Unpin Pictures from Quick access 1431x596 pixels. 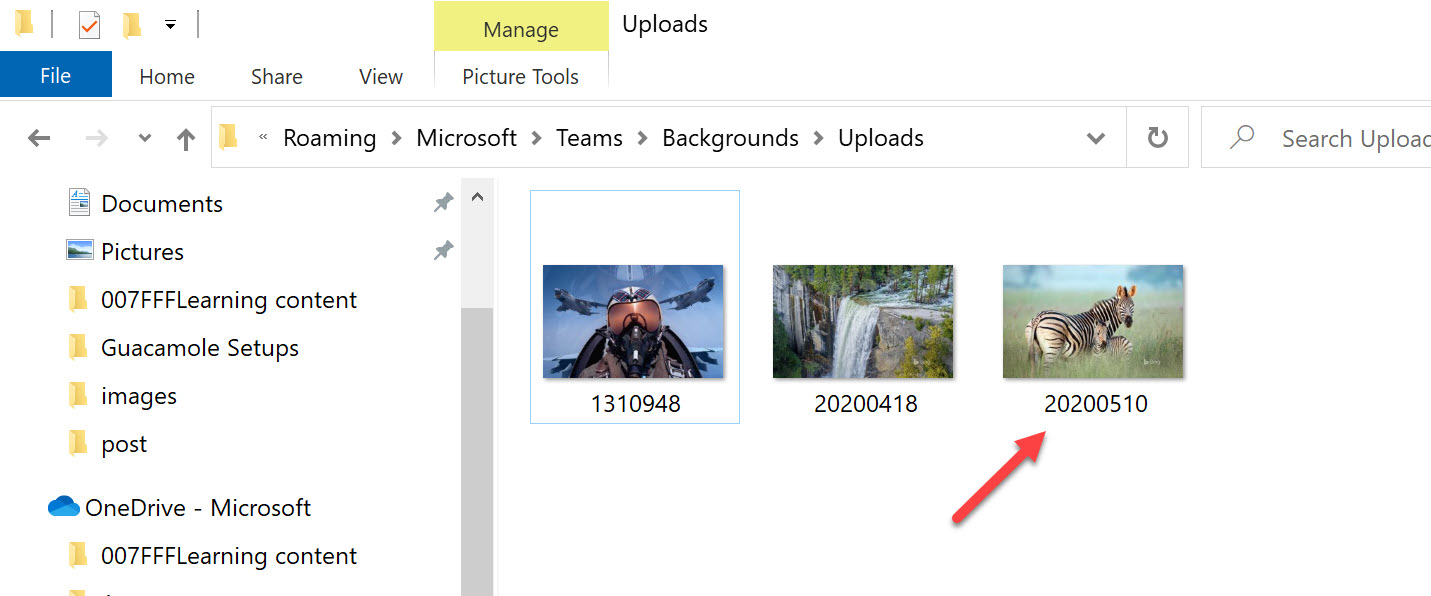tap(443, 250)
